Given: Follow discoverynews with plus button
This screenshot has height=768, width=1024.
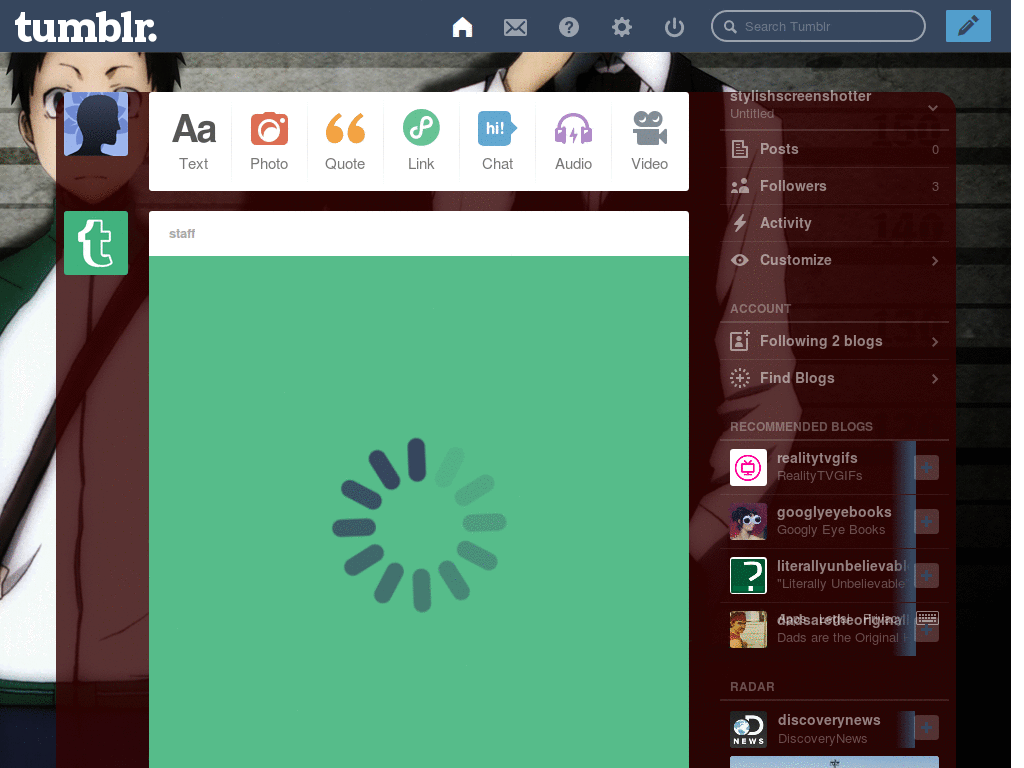Looking at the screenshot, I should pos(927,728).
